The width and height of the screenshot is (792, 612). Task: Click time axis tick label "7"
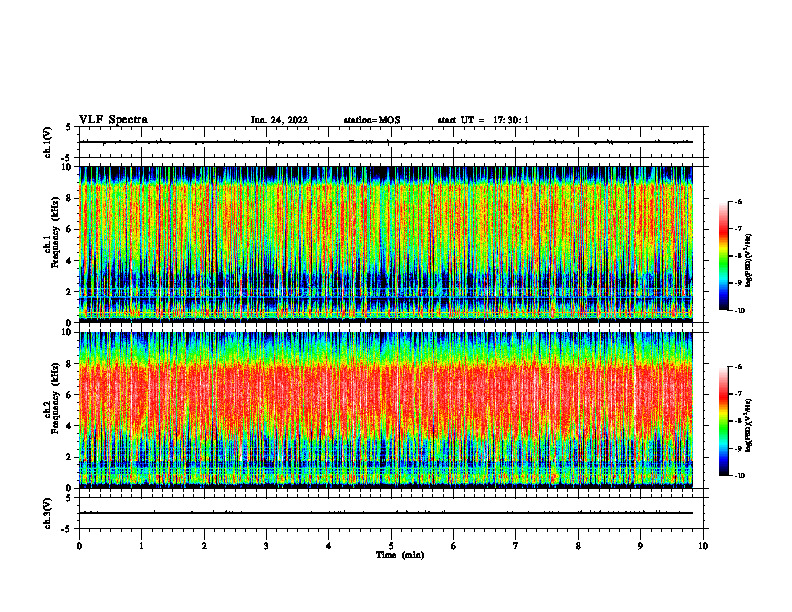pyautogui.click(x=516, y=546)
